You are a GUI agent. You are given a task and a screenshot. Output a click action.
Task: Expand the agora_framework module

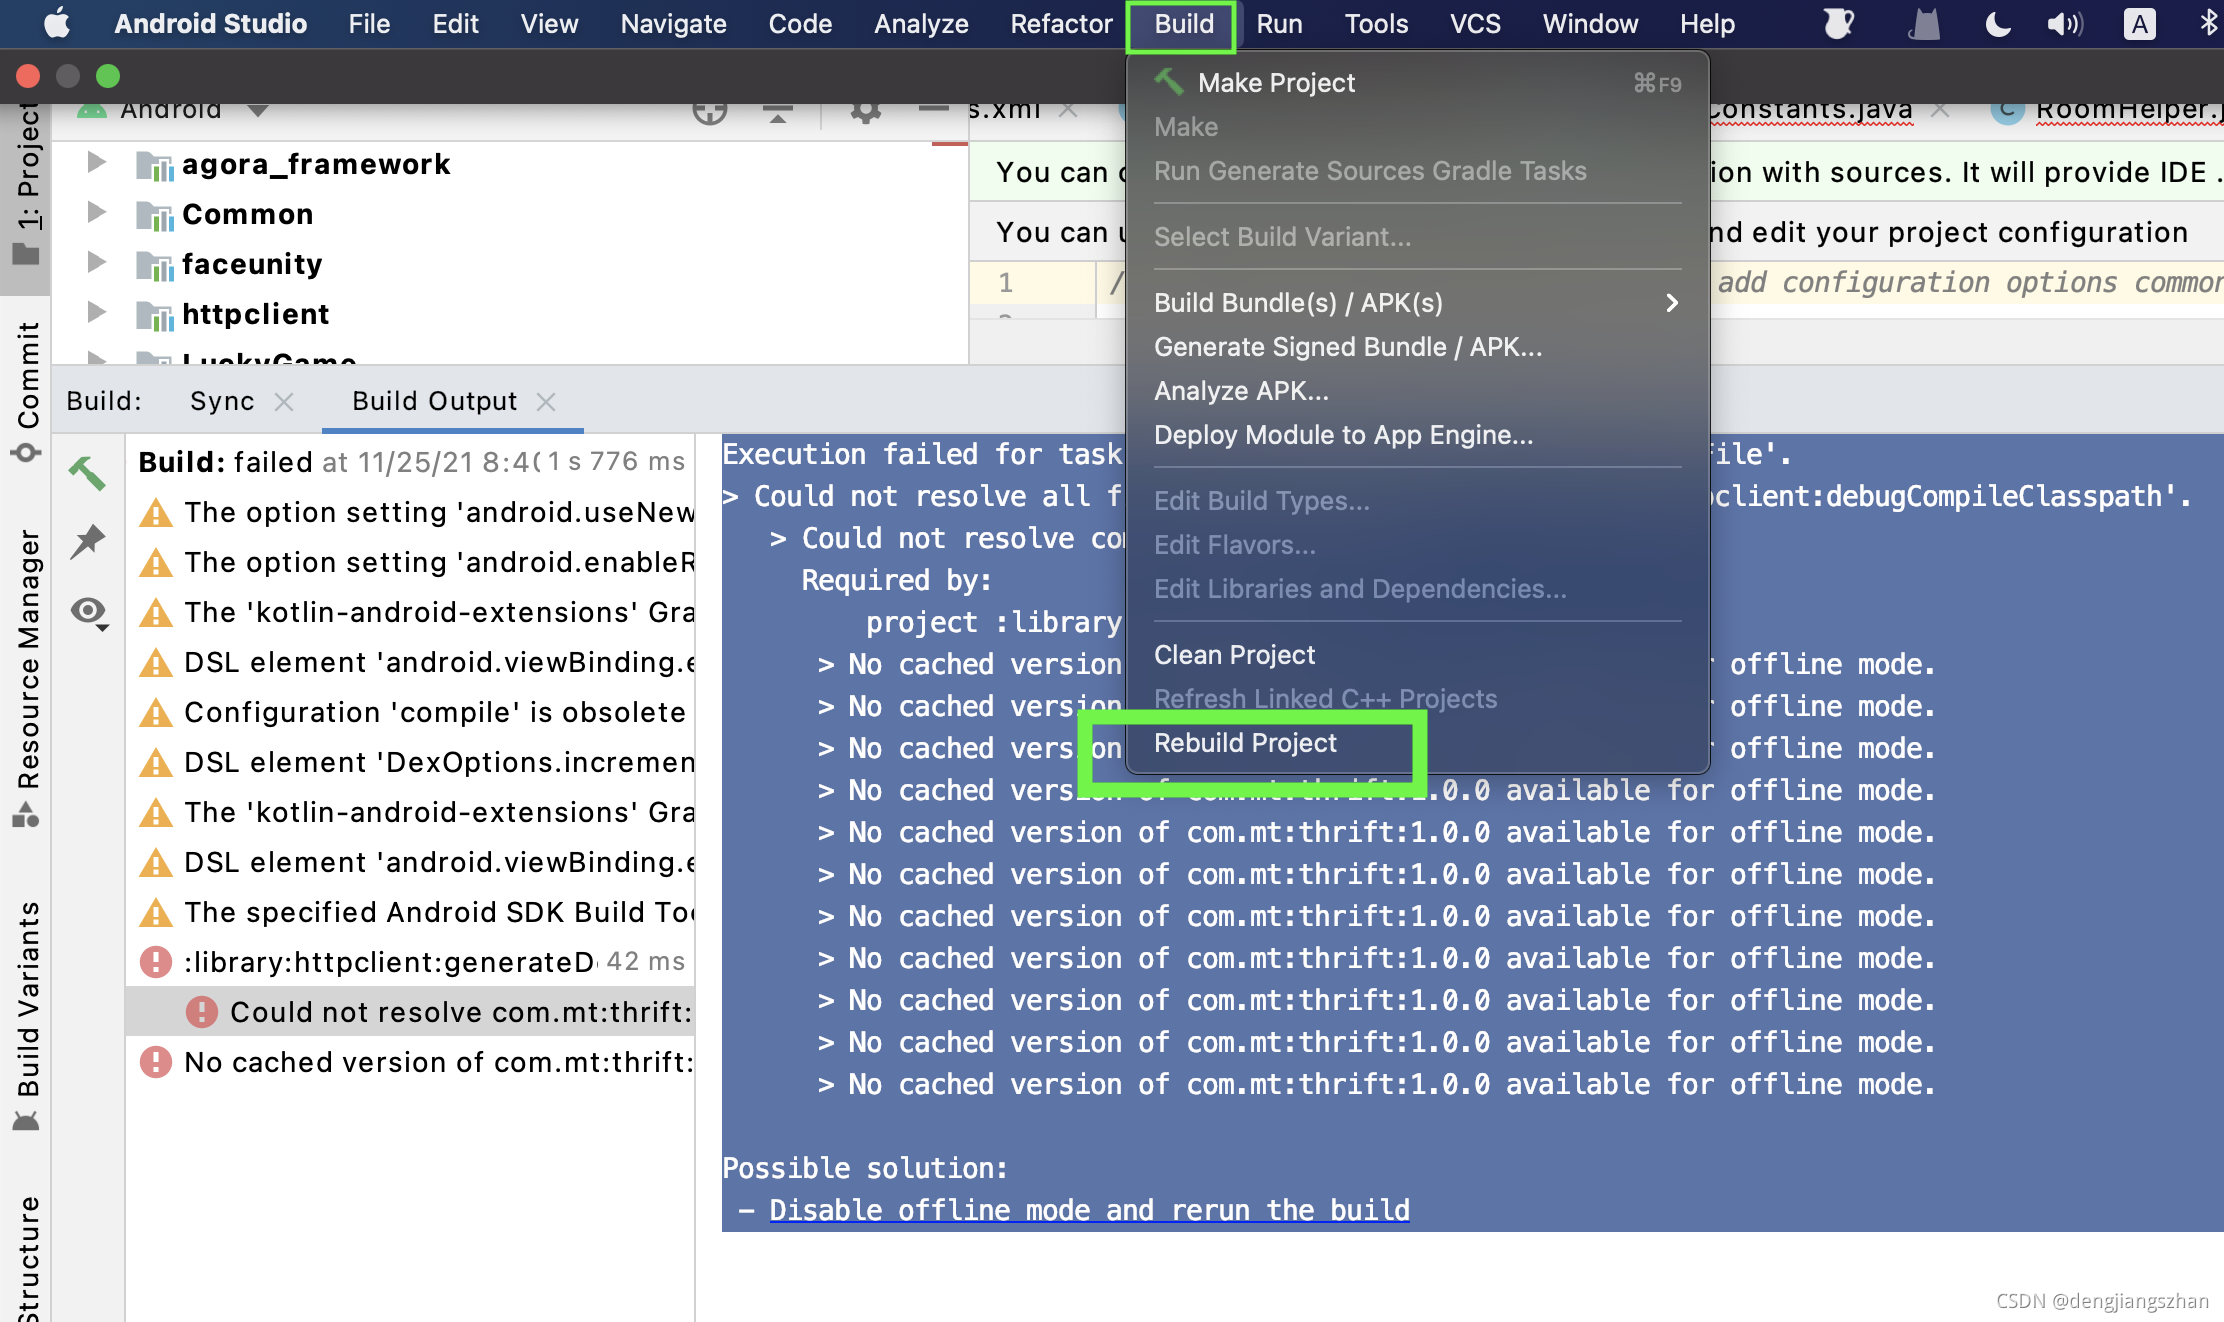click(96, 163)
